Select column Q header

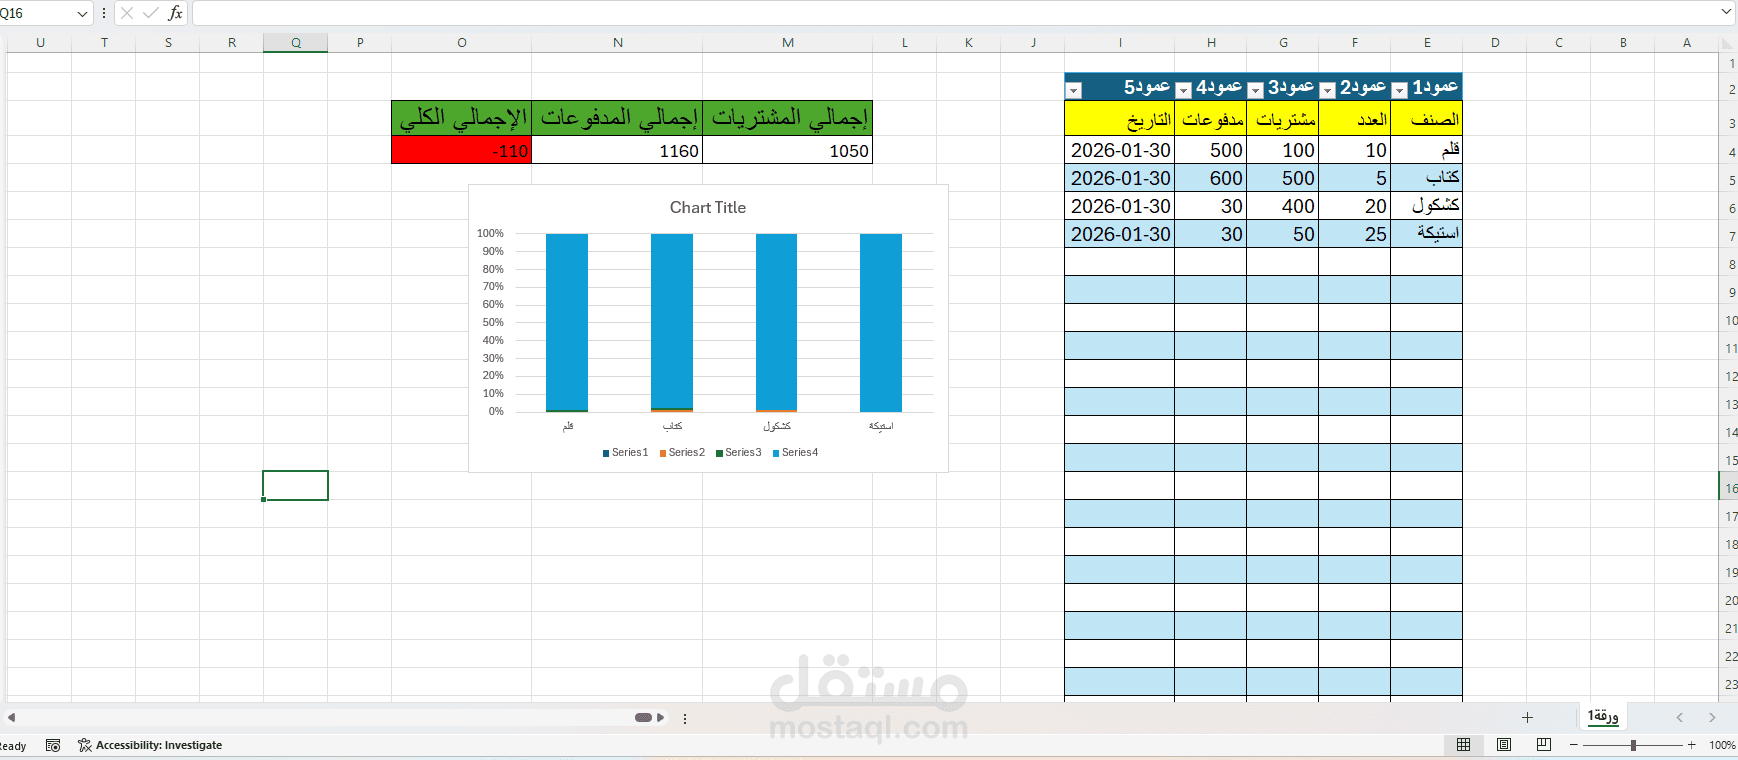296,42
